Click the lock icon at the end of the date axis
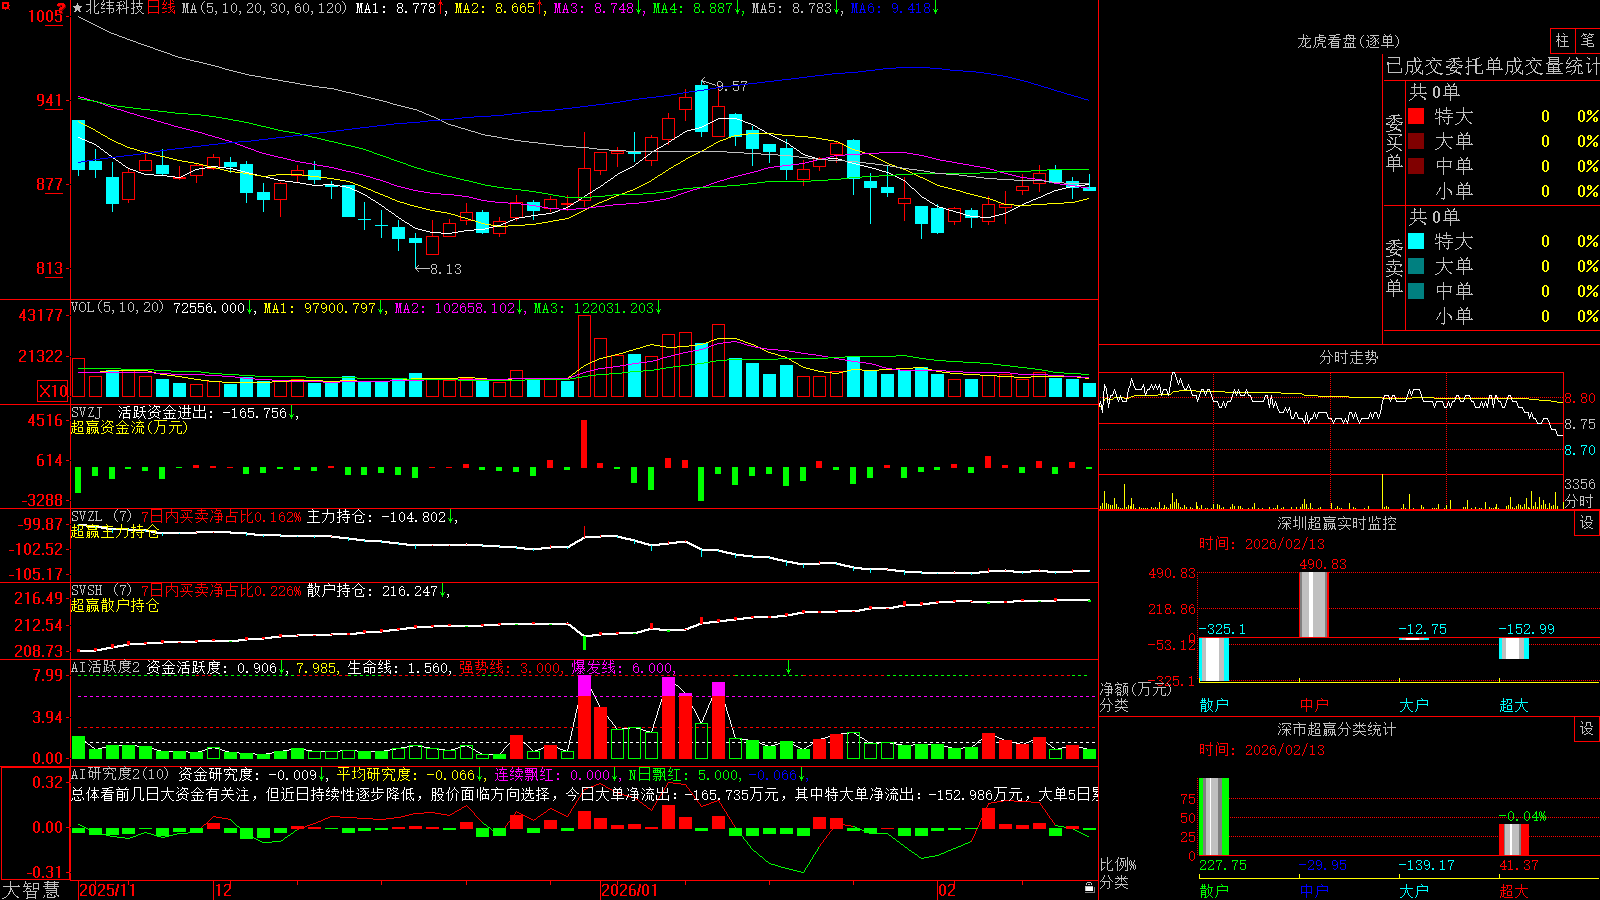This screenshot has width=1600, height=900. [x=1089, y=887]
